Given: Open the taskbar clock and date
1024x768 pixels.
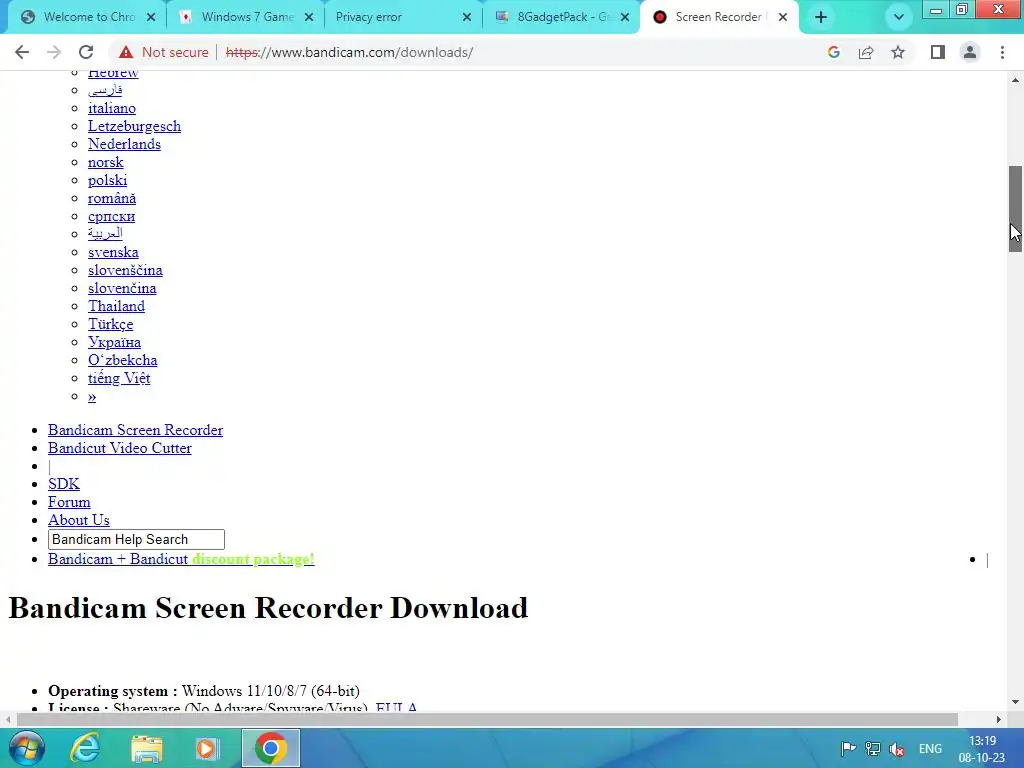Looking at the screenshot, I should (x=982, y=749).
